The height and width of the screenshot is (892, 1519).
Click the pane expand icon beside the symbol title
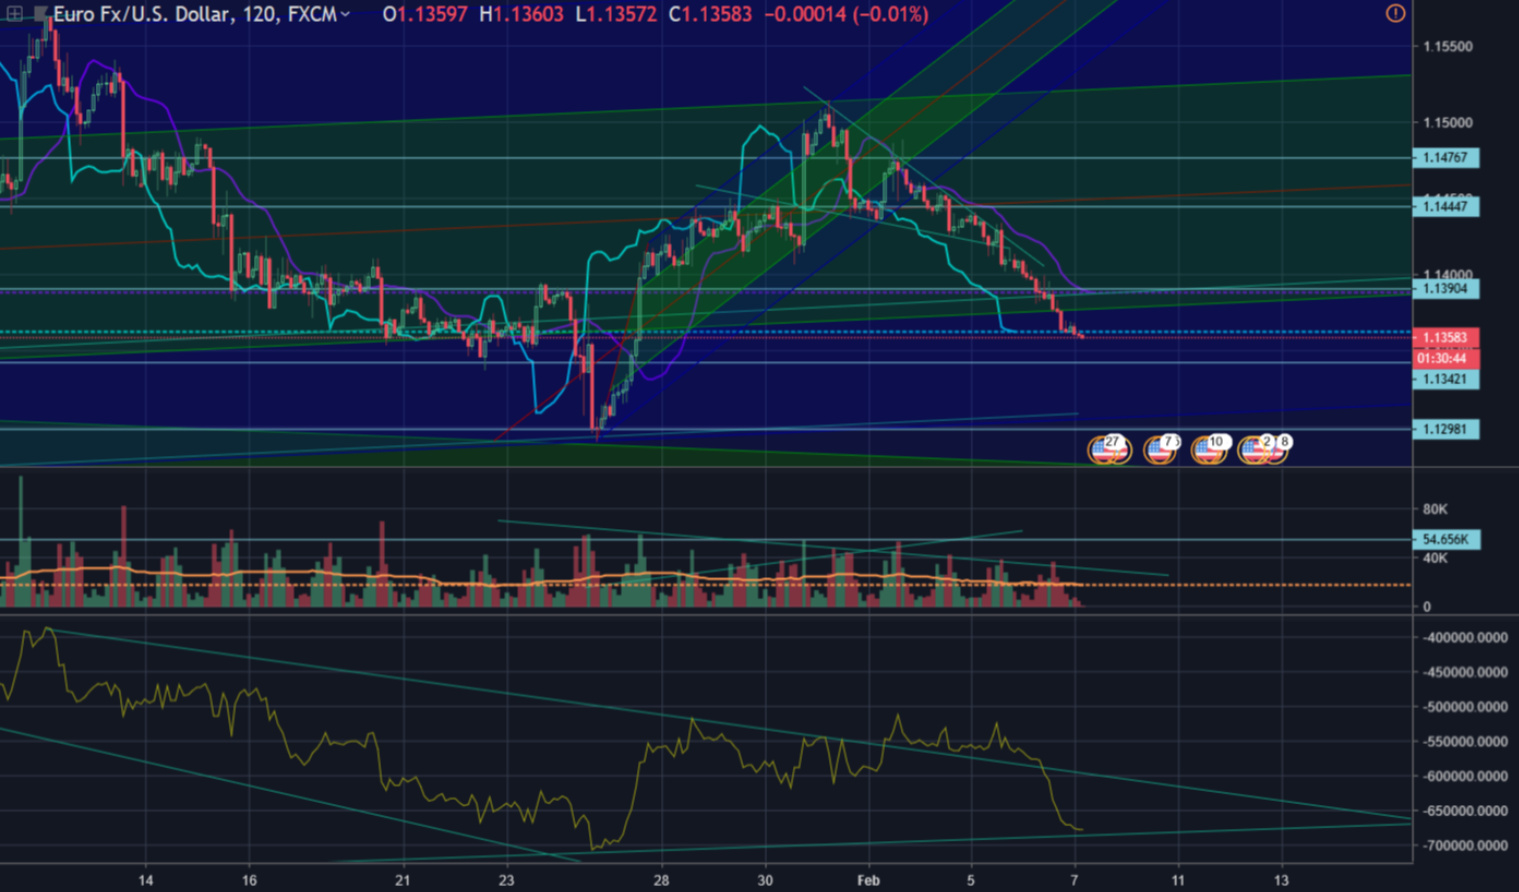15,14
